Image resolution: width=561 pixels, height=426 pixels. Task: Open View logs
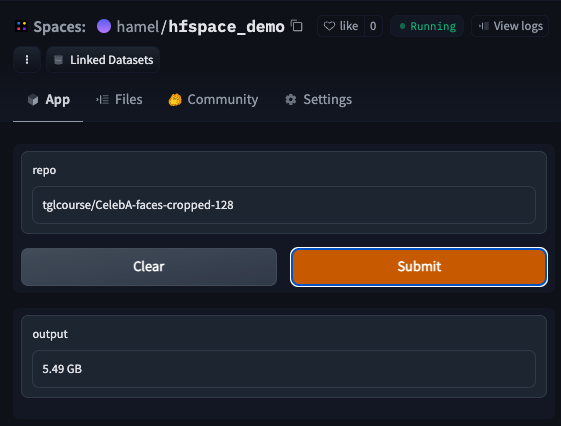510,26
